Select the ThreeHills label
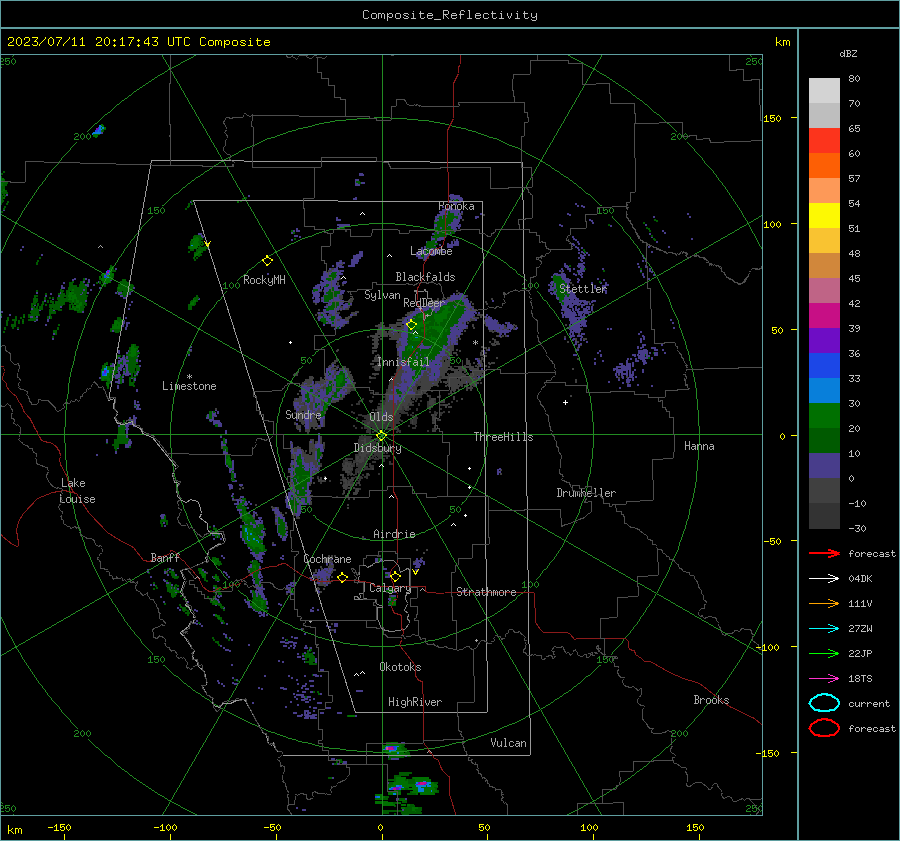 tap(503, 437)
